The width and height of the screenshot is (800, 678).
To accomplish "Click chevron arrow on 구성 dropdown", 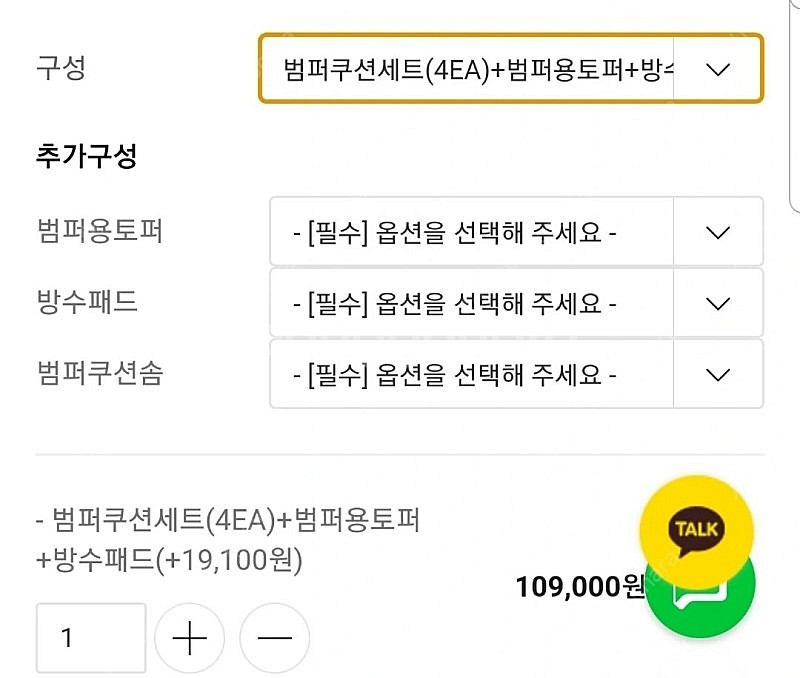I will click(x=718, y=69).
